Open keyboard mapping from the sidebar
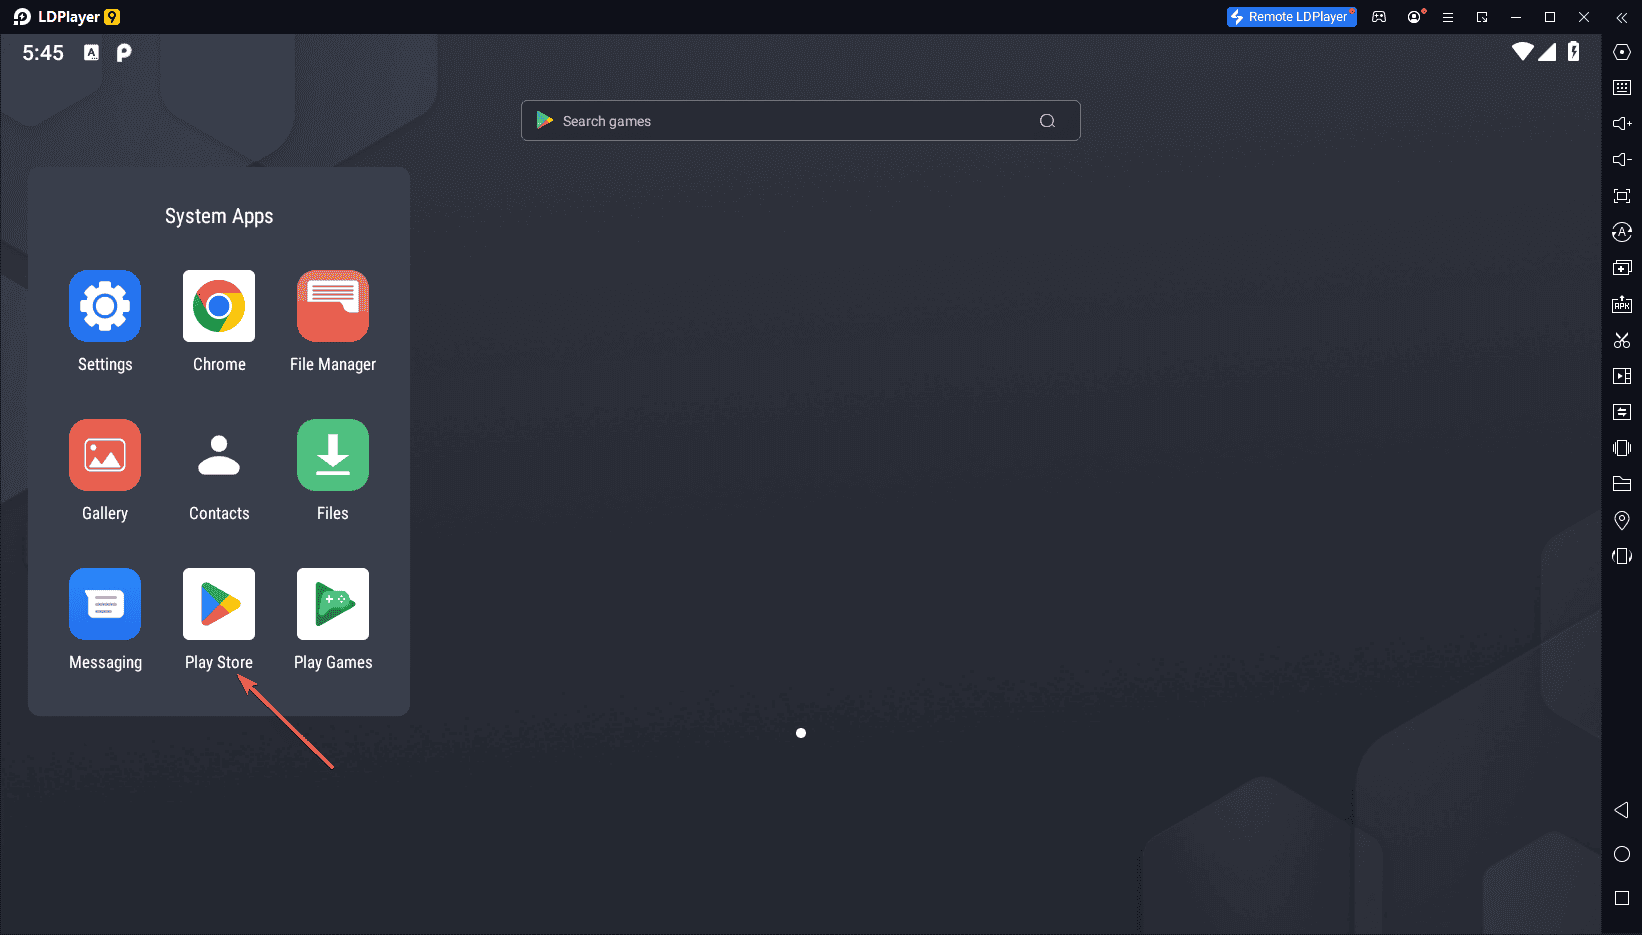This screenshot has width=1642, height=935. click(1622, 88)
